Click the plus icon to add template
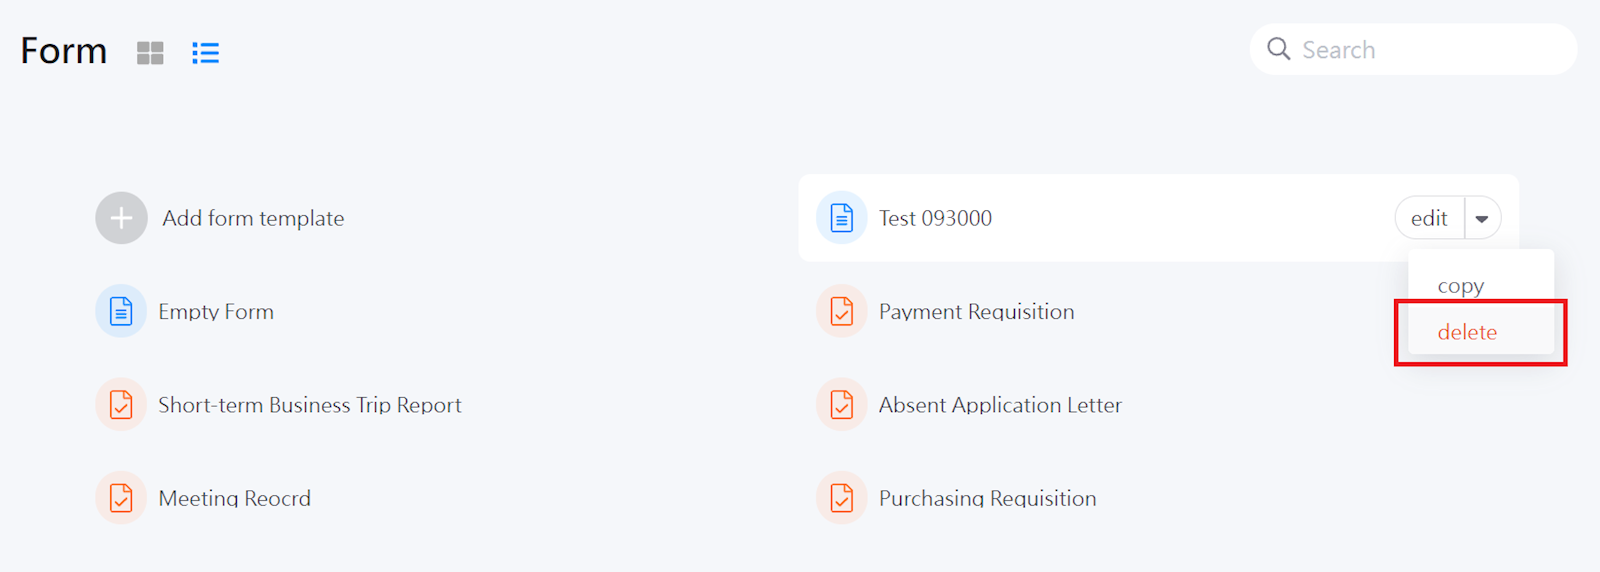The width and height of the screenshot is (1600, 572). (121, 218)
